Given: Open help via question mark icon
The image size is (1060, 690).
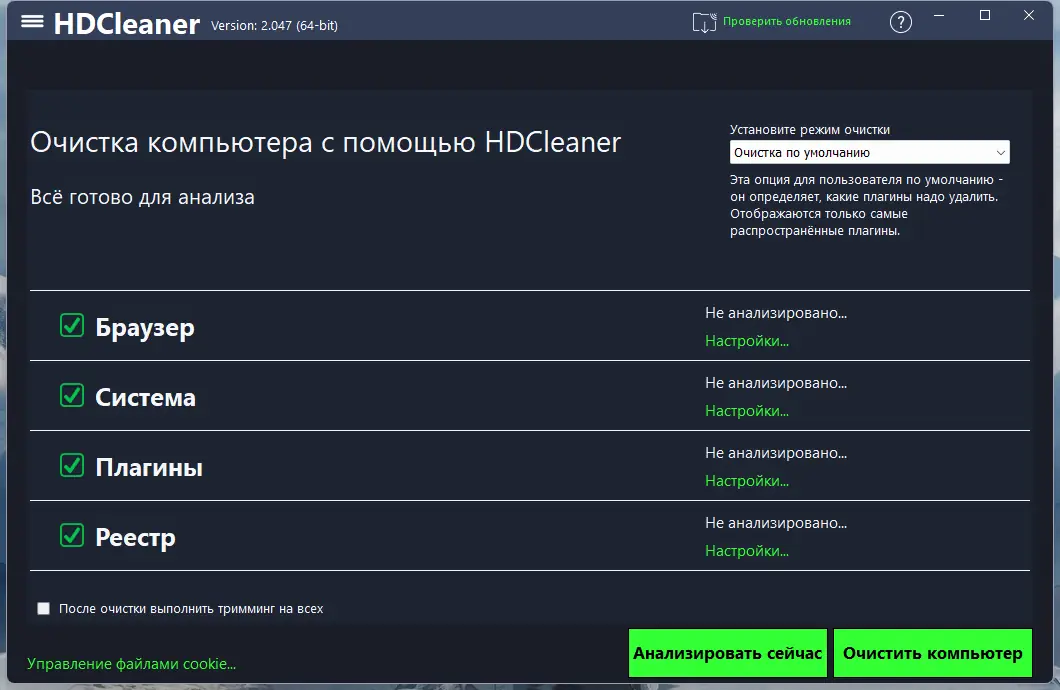Looking at the screenshot, I should coord(900,22).
